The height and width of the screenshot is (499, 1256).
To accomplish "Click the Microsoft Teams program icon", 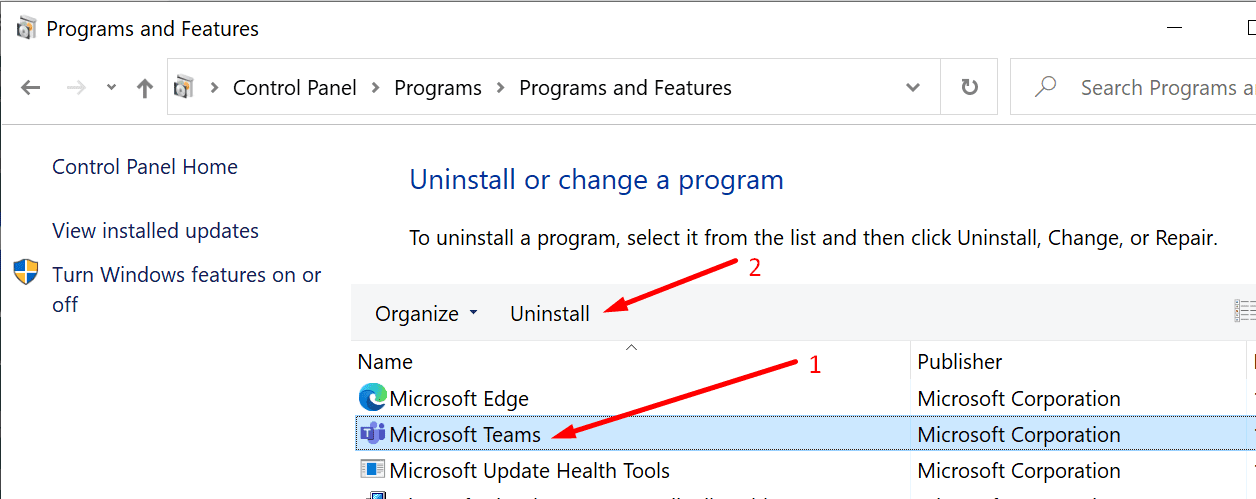I will [x=373, y=435].
